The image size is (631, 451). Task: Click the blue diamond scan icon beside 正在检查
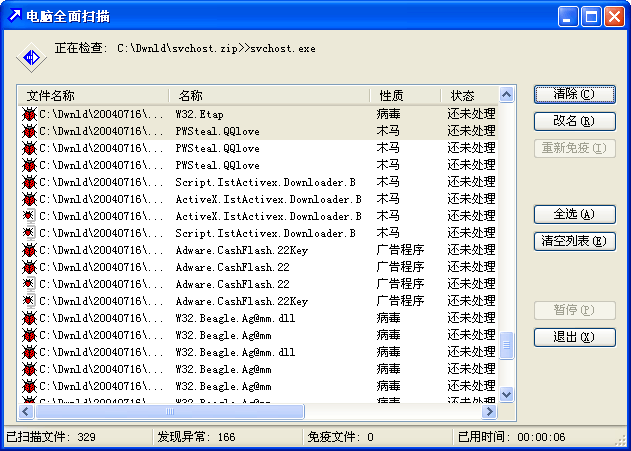(x=31, y=58)
